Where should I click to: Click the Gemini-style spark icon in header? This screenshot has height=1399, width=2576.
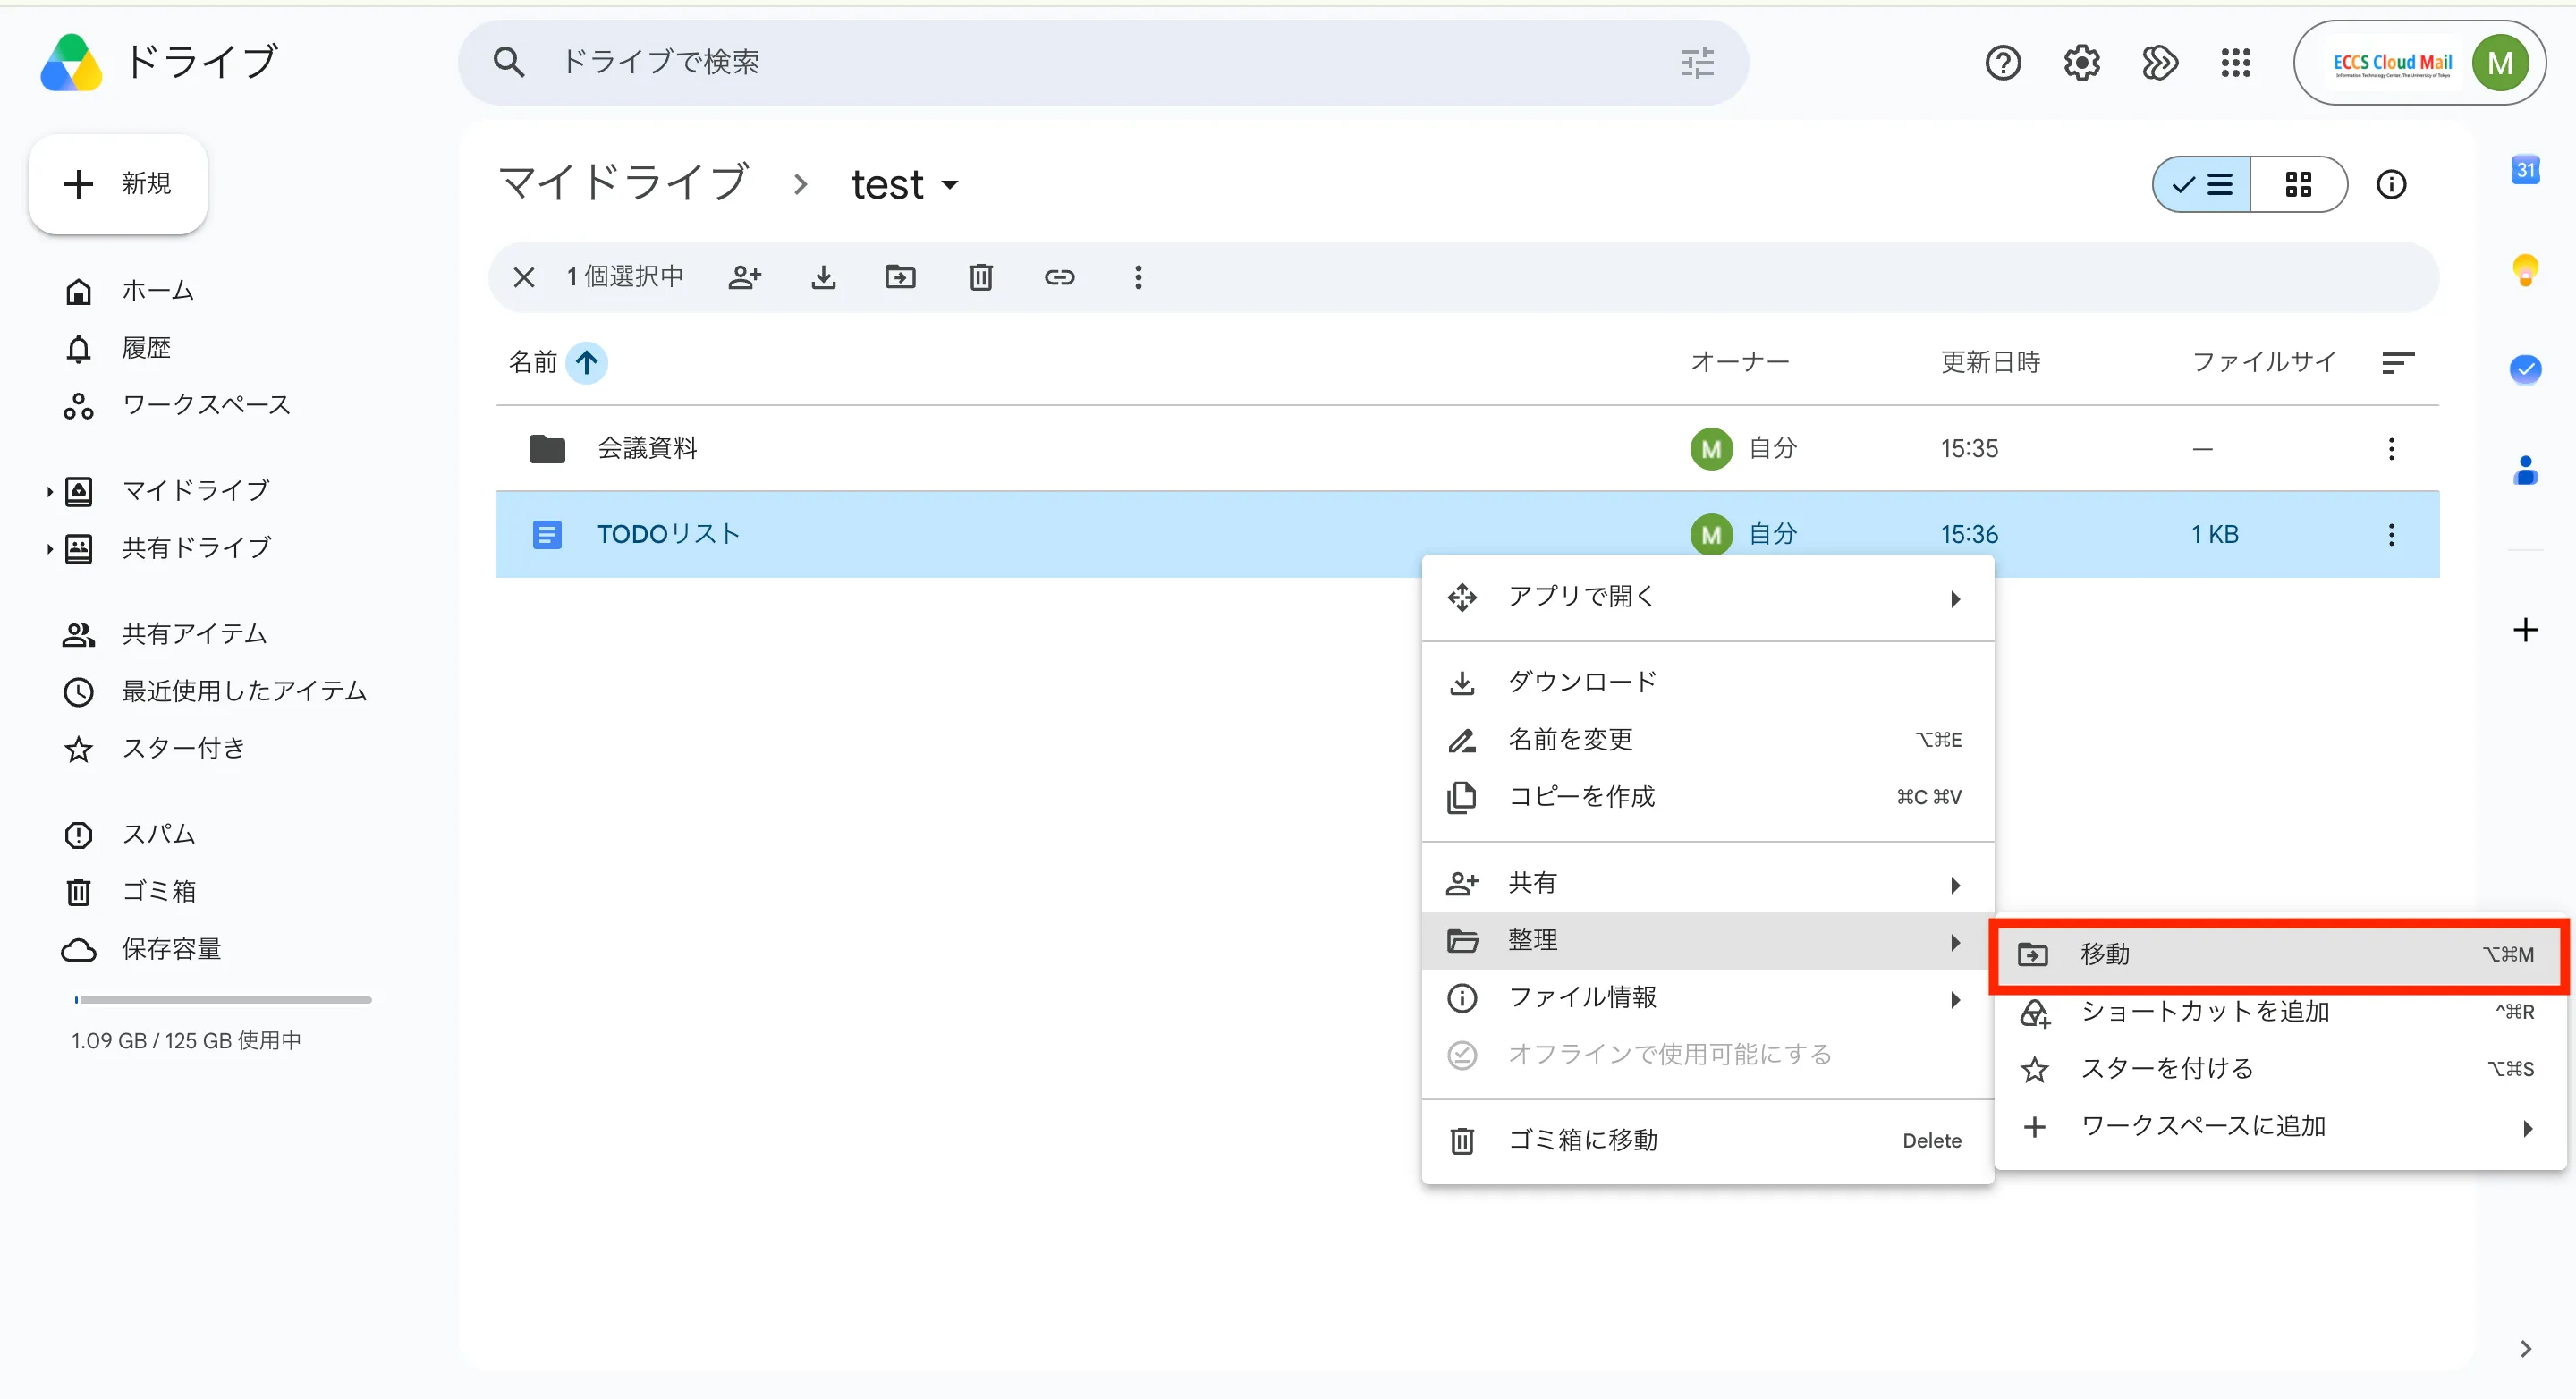point(2160,63)
